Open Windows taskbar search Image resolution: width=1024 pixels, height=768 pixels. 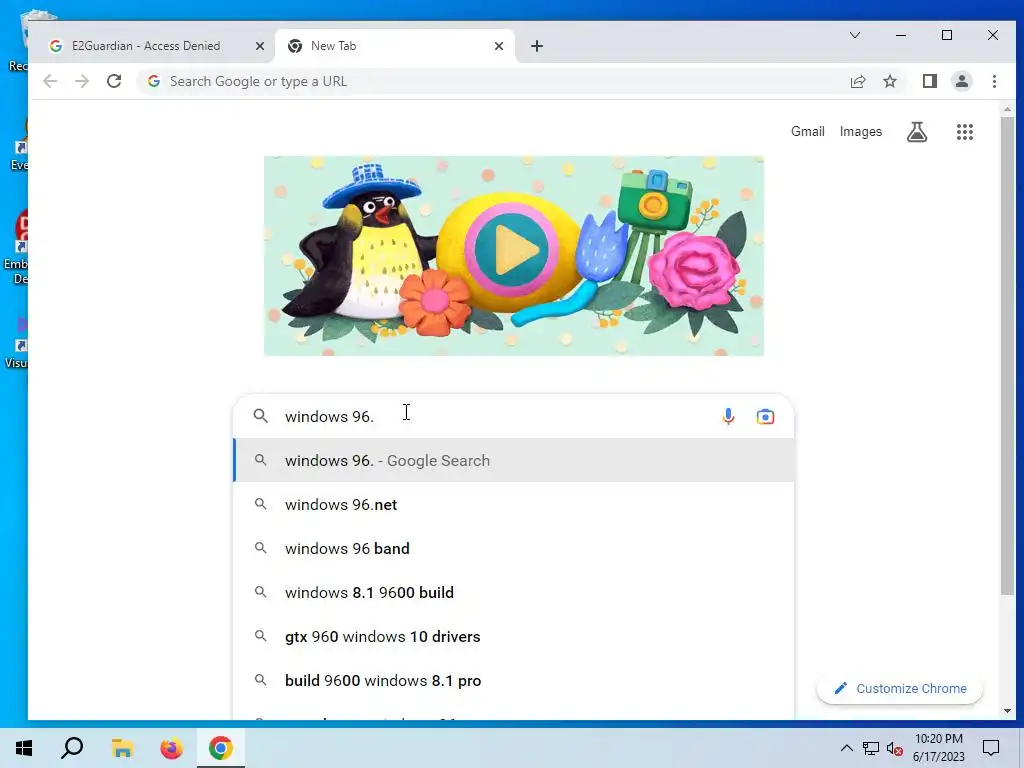click(72, 748)
